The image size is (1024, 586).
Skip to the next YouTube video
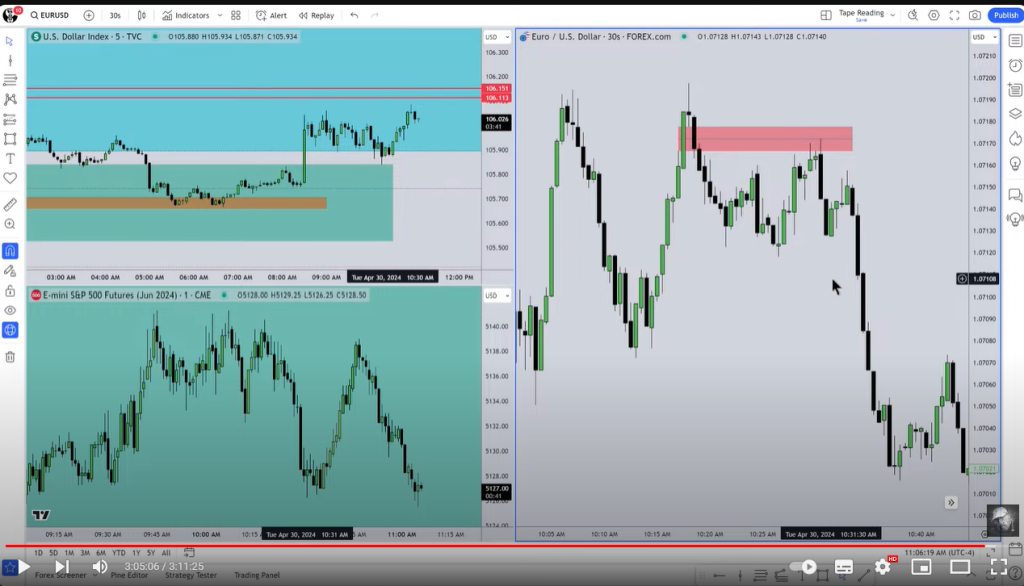tap(61, 566)
